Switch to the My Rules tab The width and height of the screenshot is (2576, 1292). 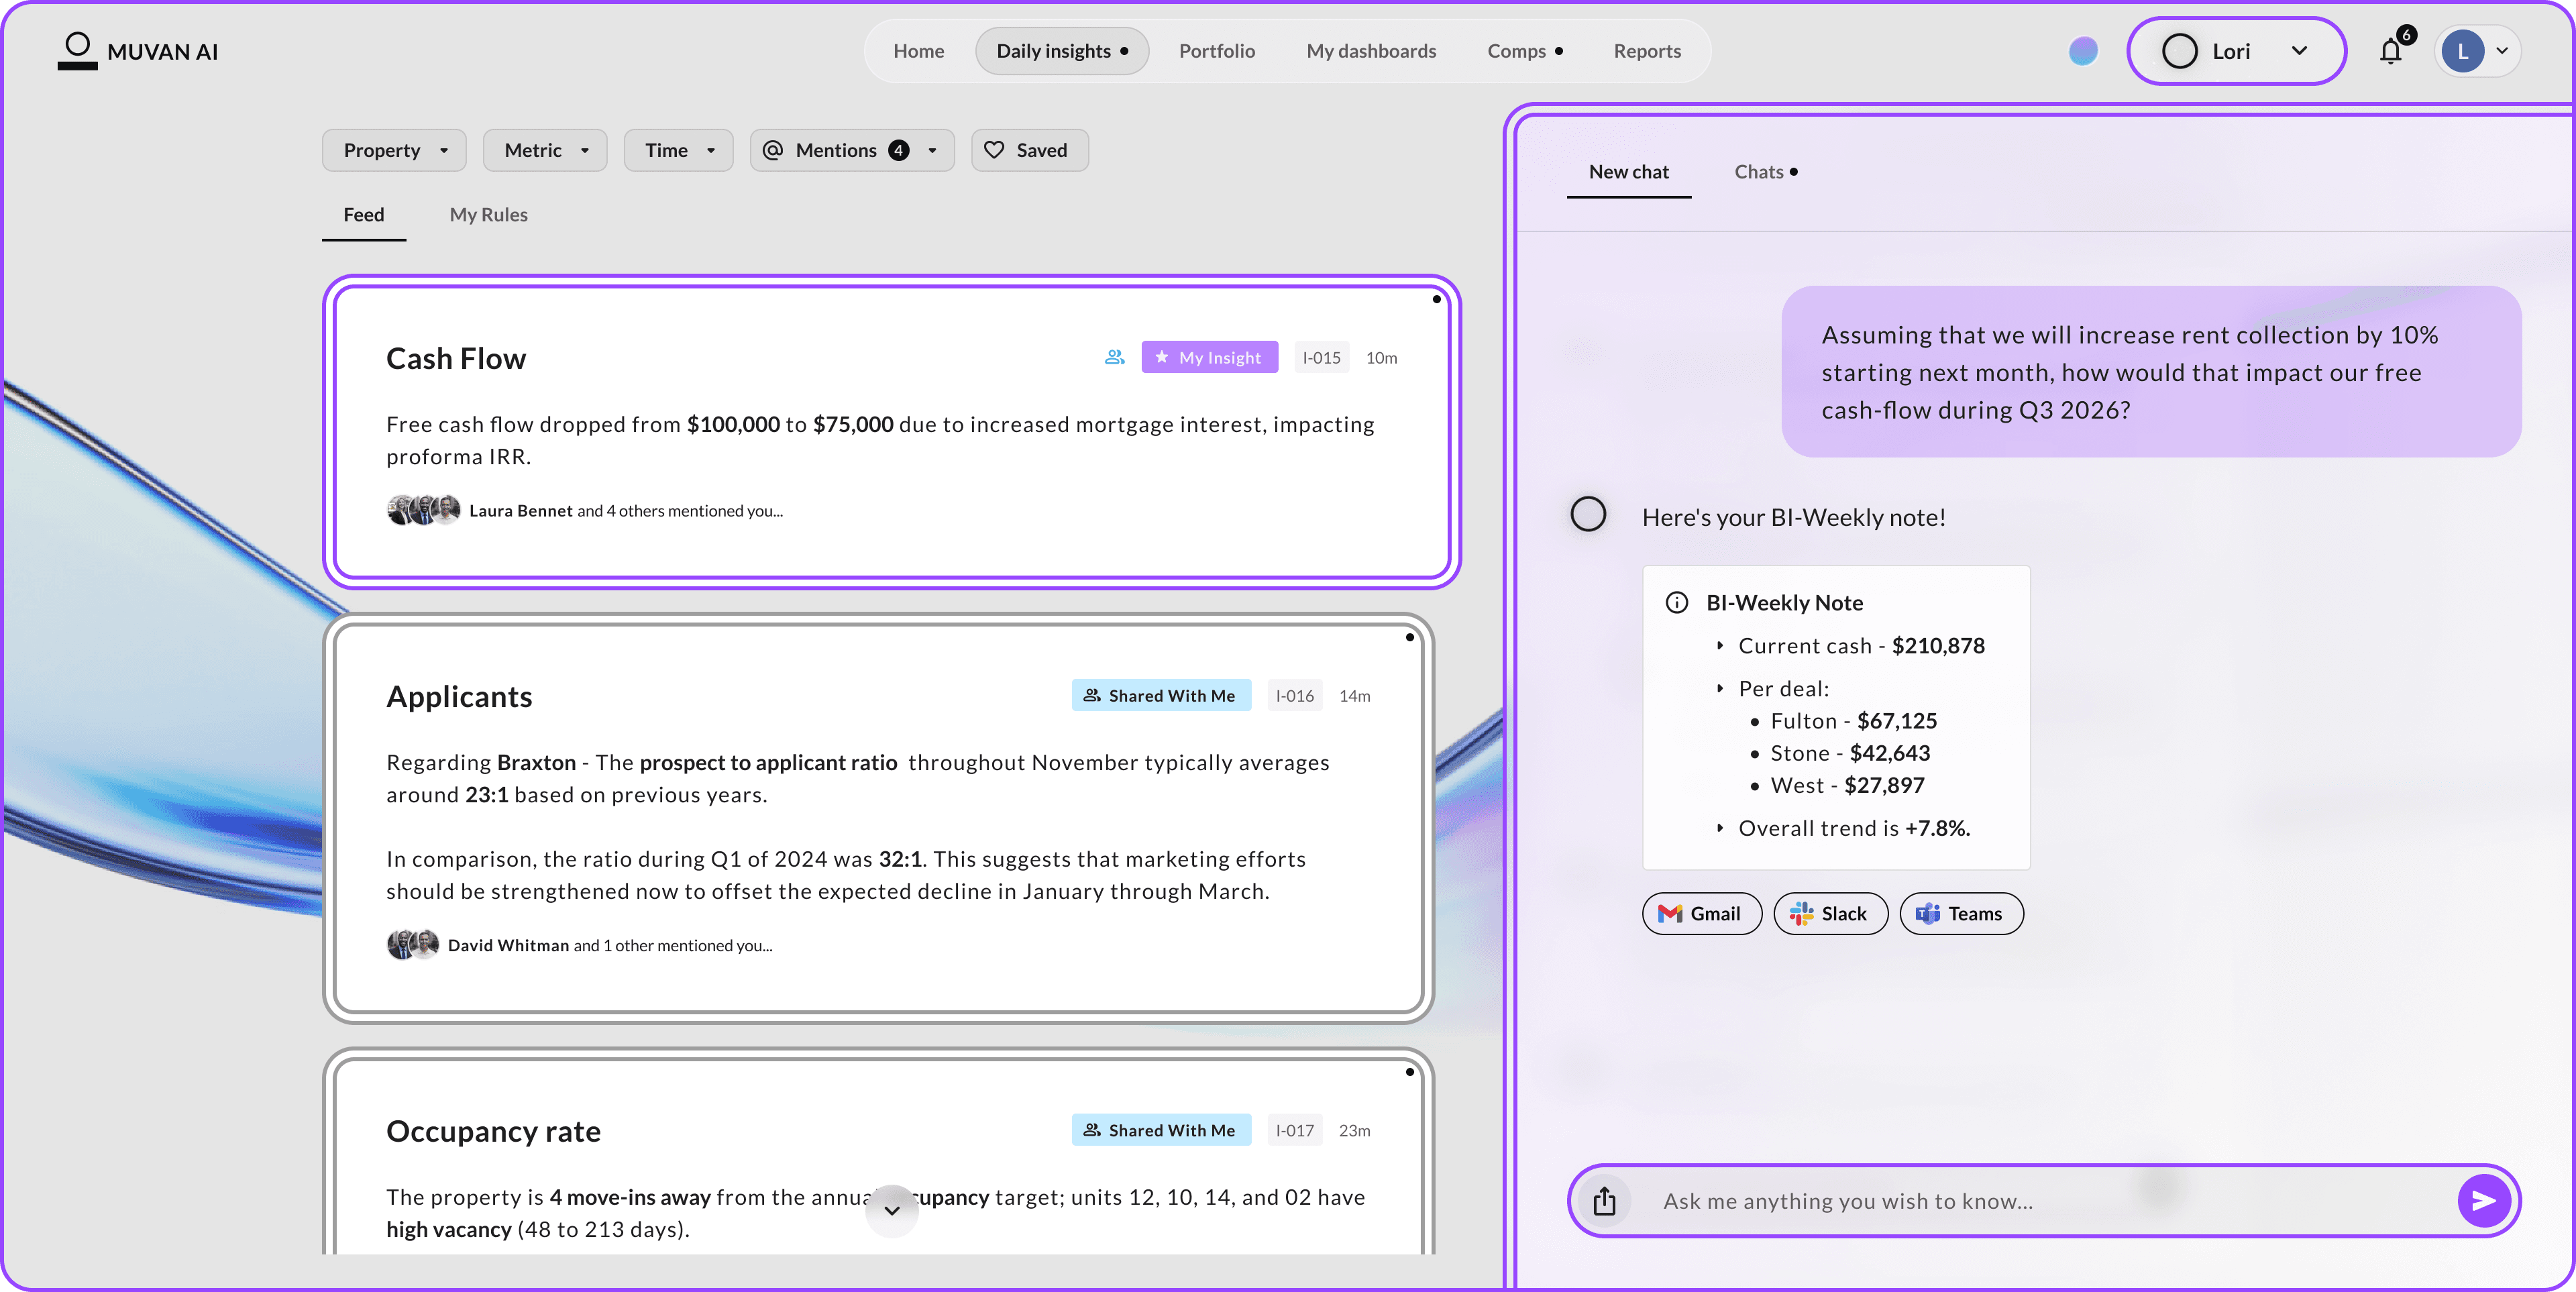pos(488,215)
